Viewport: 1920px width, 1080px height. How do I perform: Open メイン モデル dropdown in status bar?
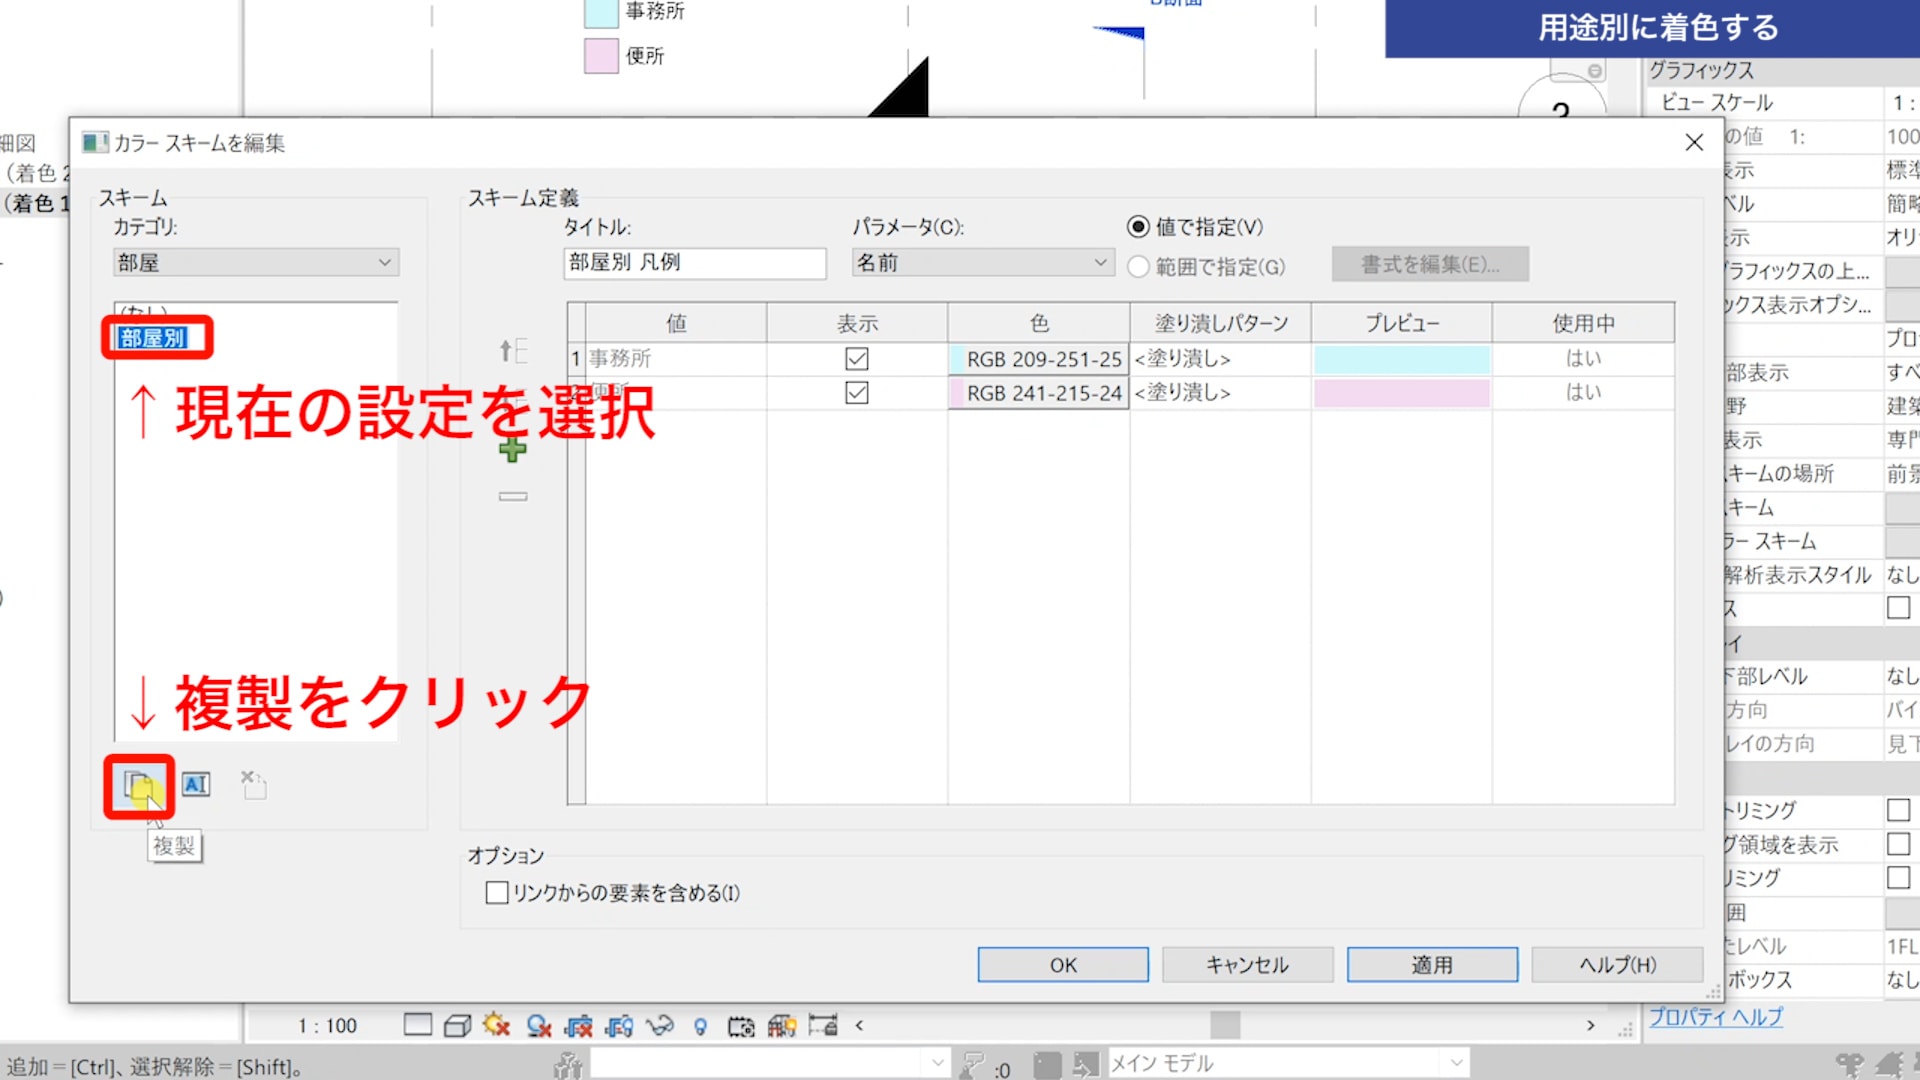click(x=1288, y=1063)
